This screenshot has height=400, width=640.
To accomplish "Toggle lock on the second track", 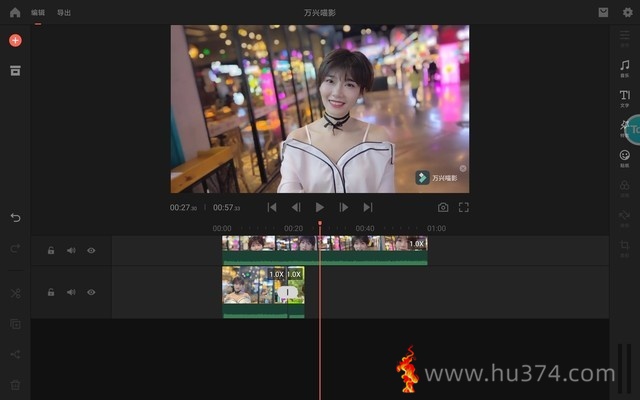I will [x=51, y=292].
